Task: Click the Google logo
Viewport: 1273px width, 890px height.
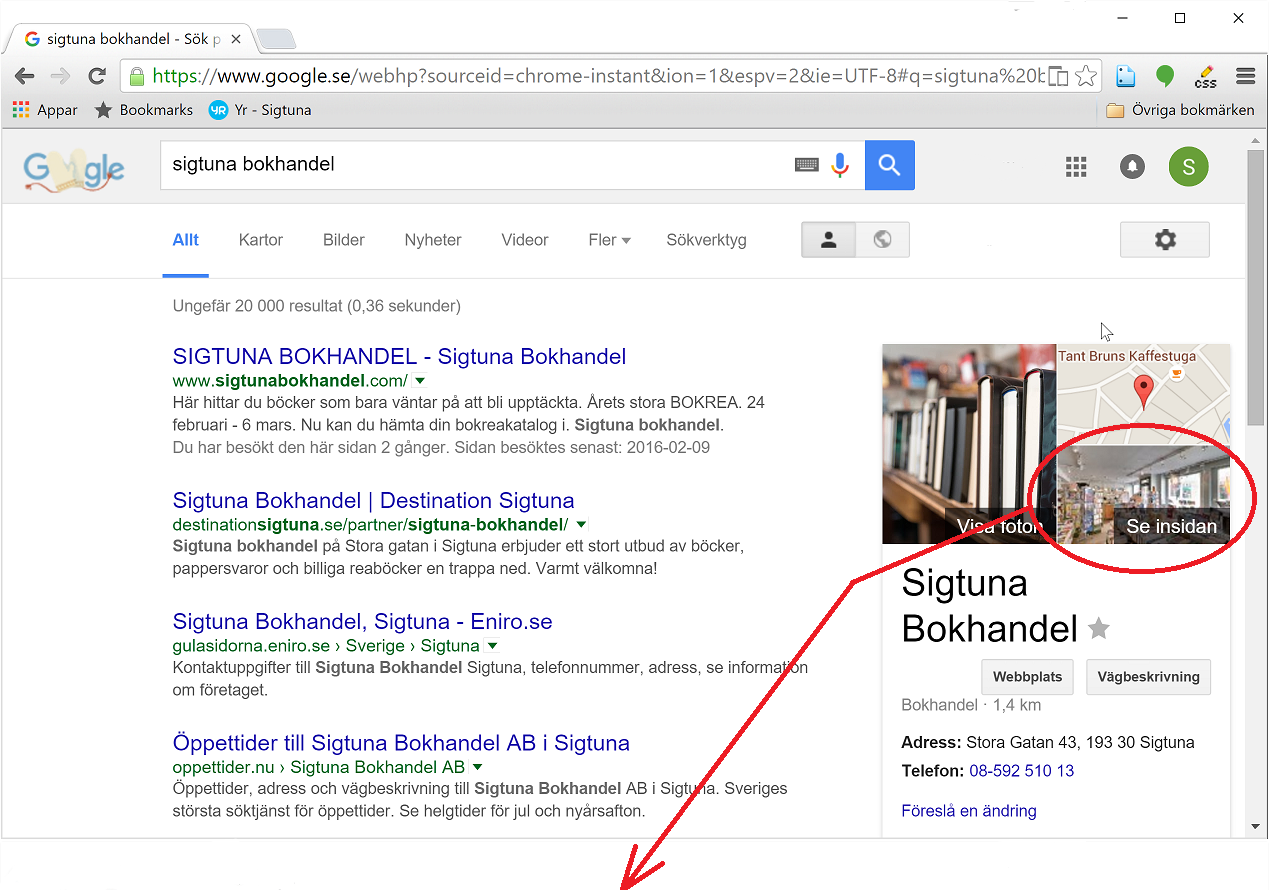Action: [x=74, y=169]
